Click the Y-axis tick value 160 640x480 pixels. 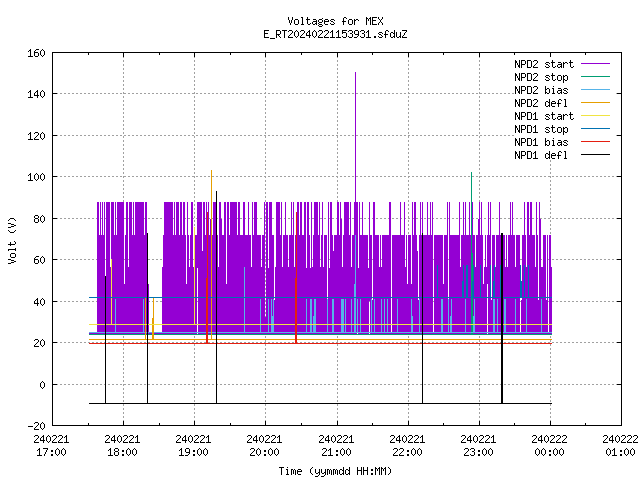click(x=36, y=53)
